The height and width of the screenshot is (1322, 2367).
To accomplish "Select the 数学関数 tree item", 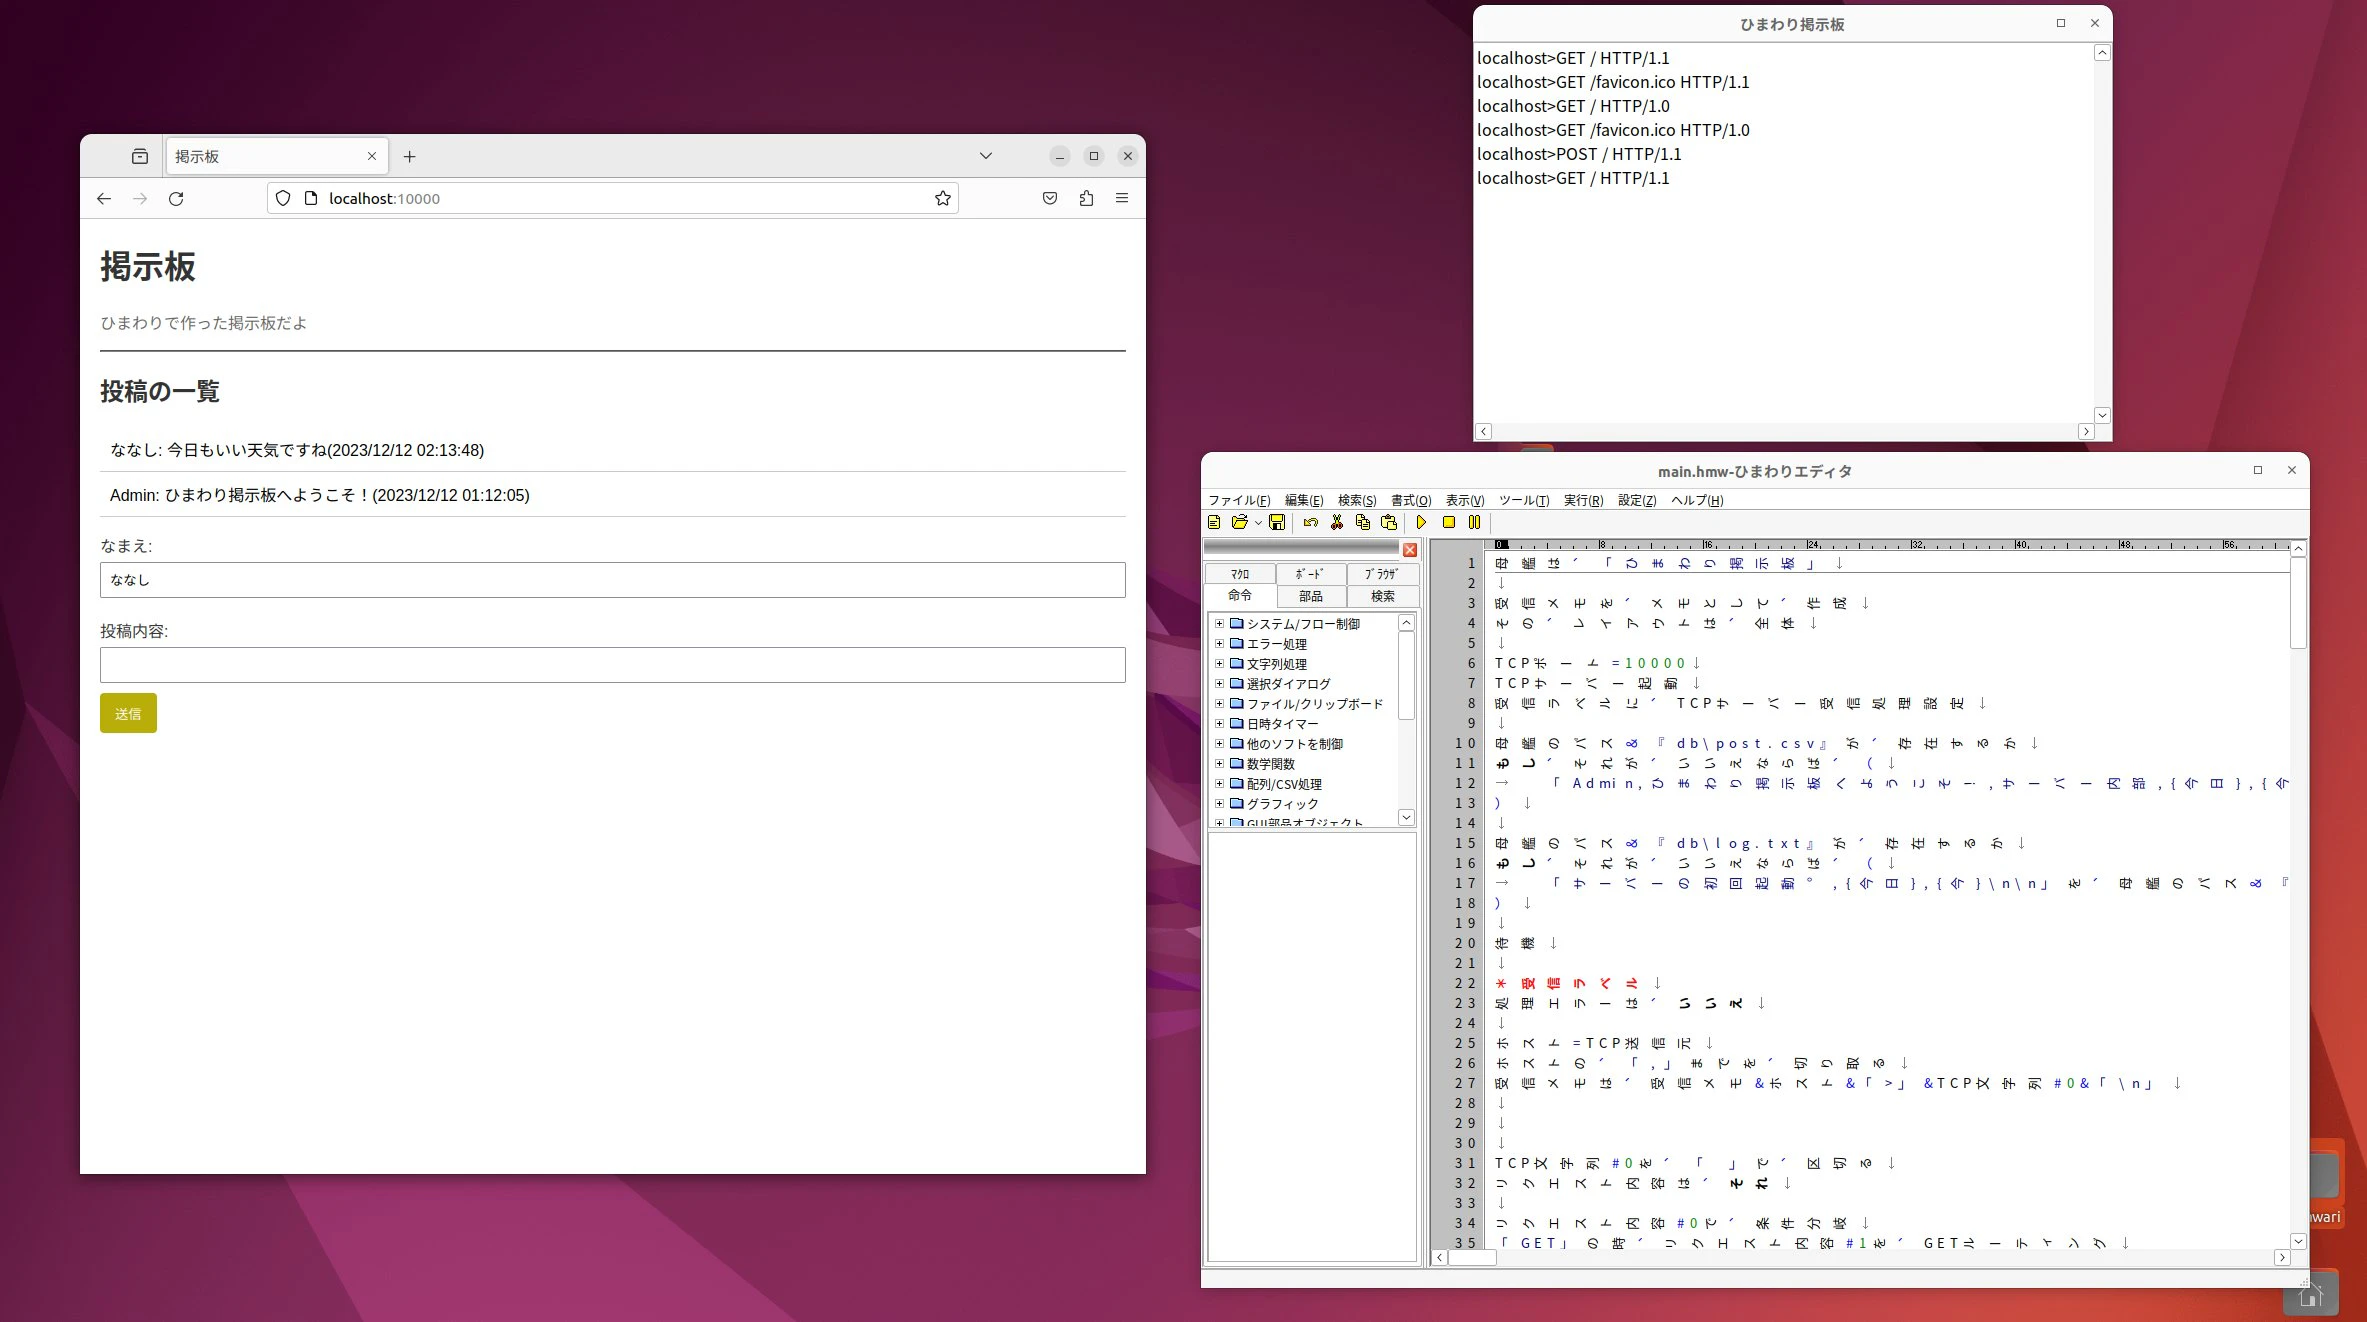I will 1270,764.
